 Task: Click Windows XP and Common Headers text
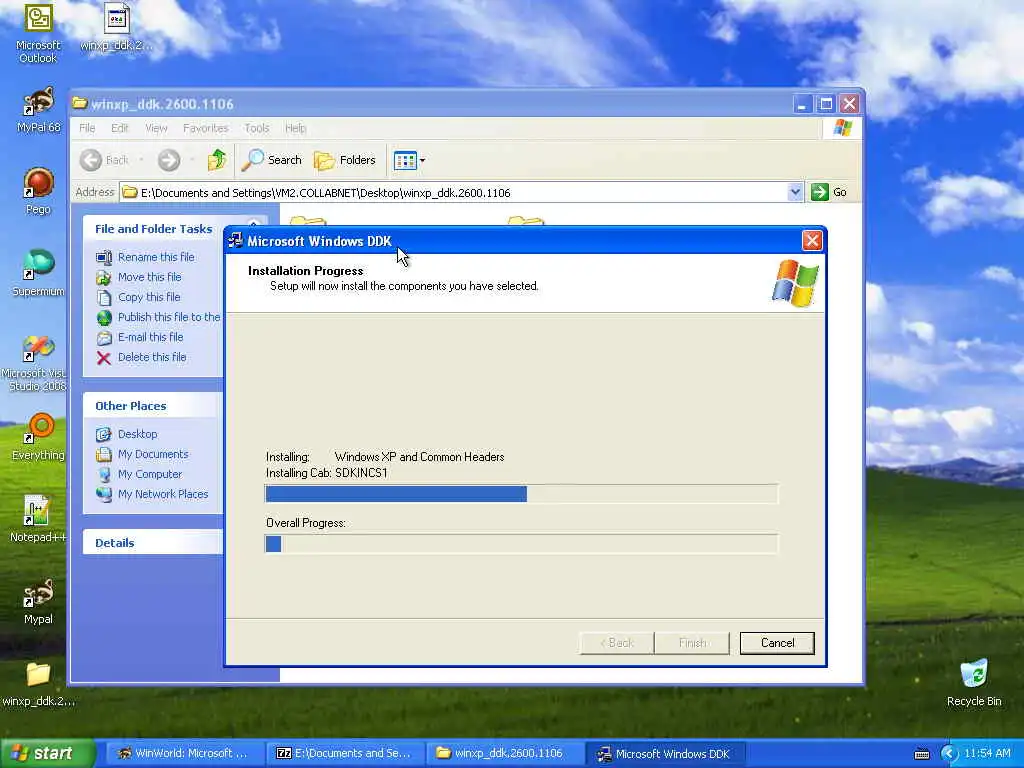(x=419, y=457)
